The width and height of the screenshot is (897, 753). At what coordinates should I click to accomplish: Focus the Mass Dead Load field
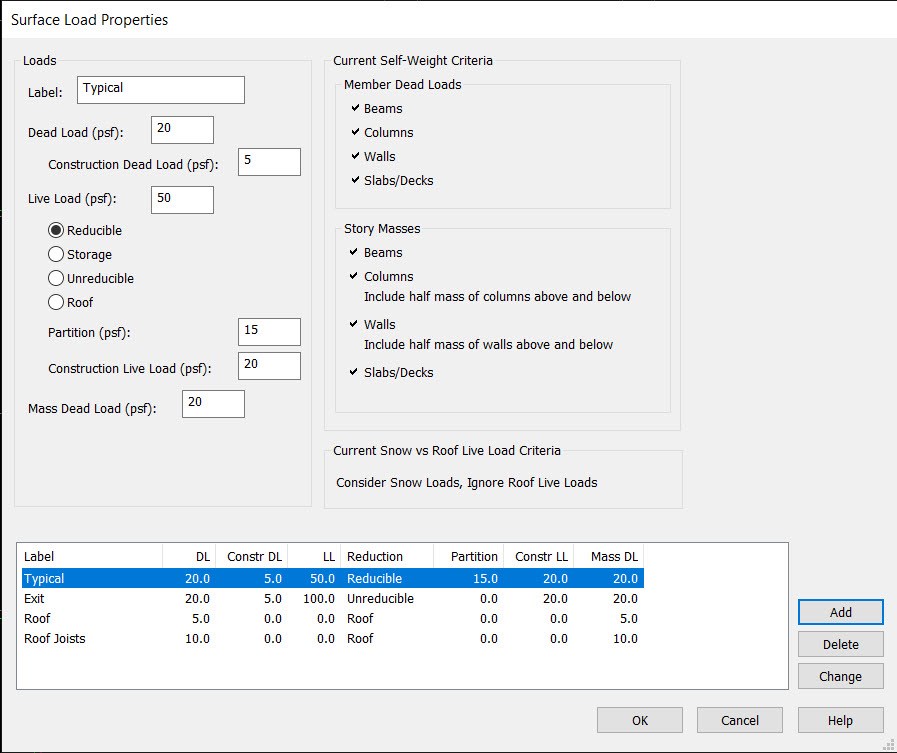pos(213,404)
